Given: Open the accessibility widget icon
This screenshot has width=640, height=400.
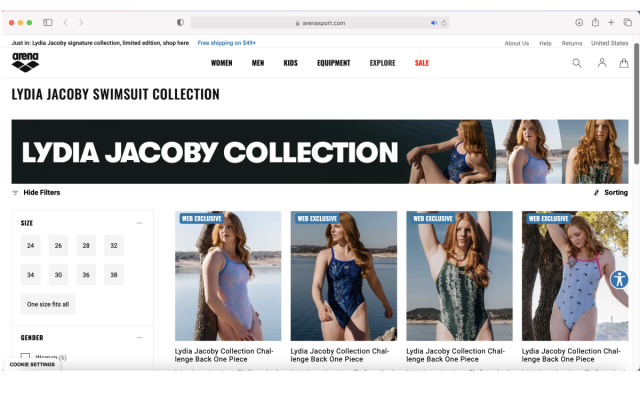Looking at the screenshot, I should [x=619, y=280].
